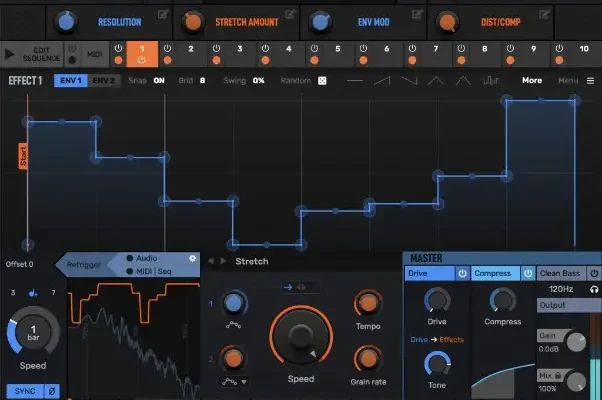This screenshot has width=602, height=400.
Task: Expand More envelope shape options
Action: click(533, 80)
